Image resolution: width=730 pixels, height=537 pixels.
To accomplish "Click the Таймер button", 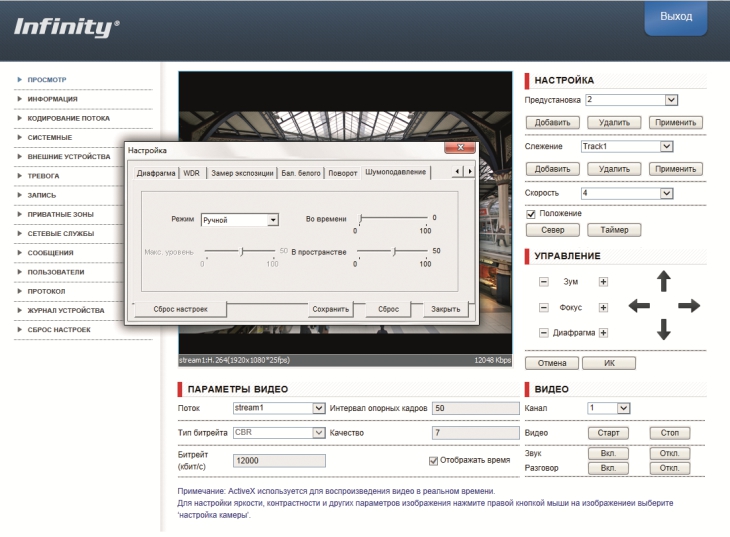I will click(x=614, y=230).
